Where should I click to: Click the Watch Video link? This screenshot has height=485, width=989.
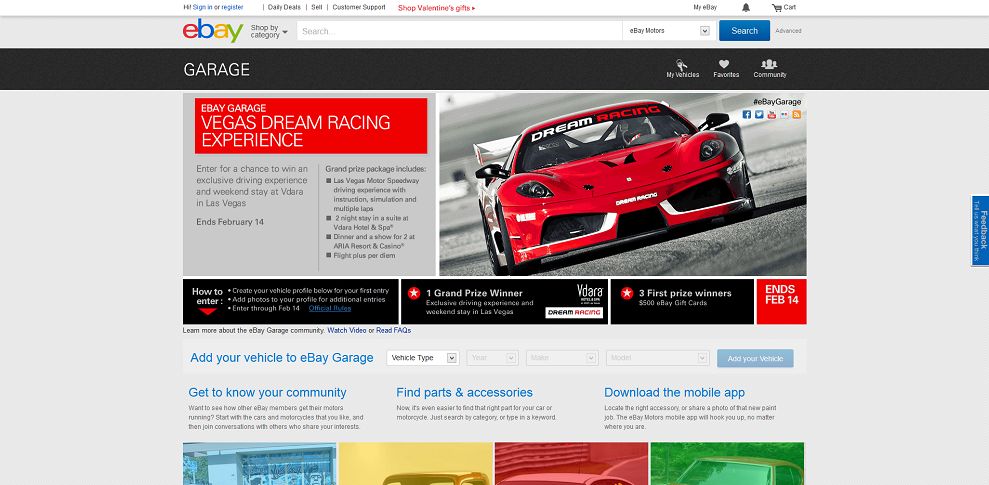pyautogui.click(x=347, y=330)
